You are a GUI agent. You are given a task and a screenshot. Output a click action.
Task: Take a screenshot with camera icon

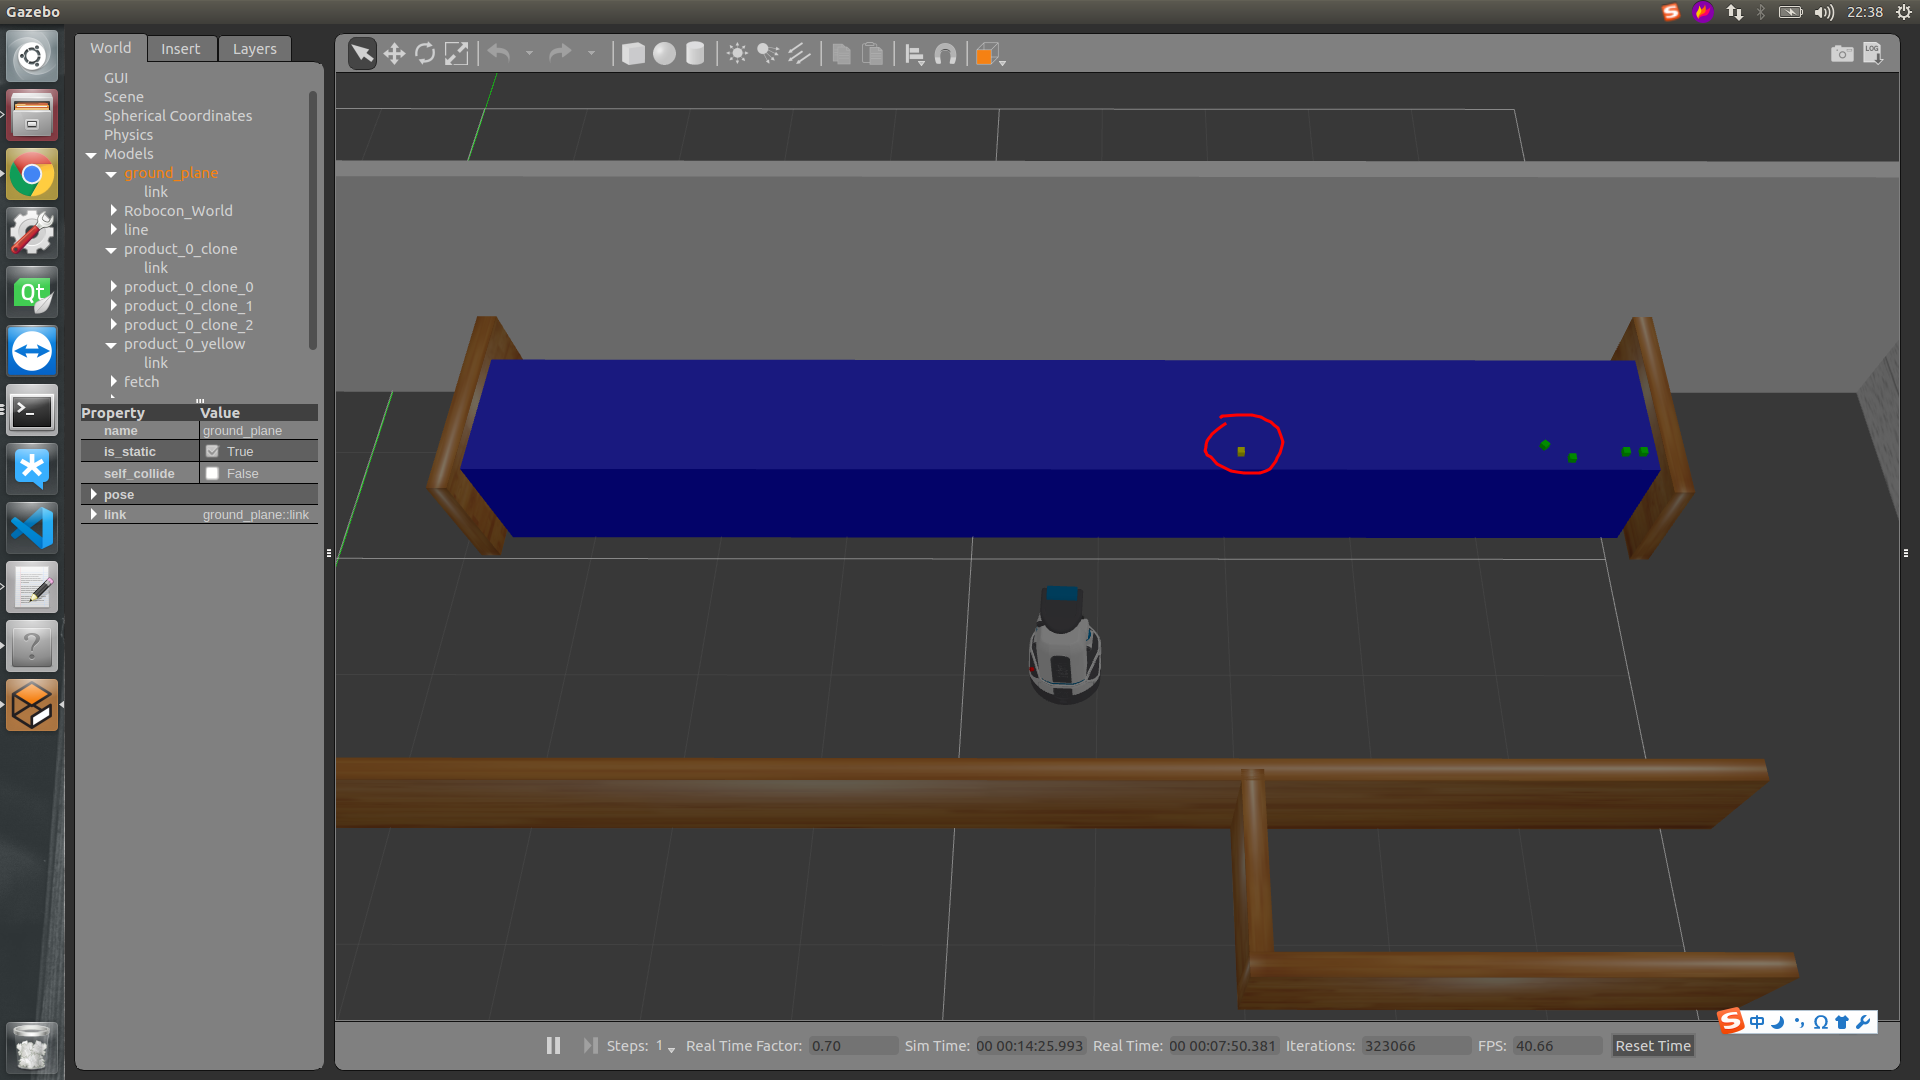[1841, 54]
